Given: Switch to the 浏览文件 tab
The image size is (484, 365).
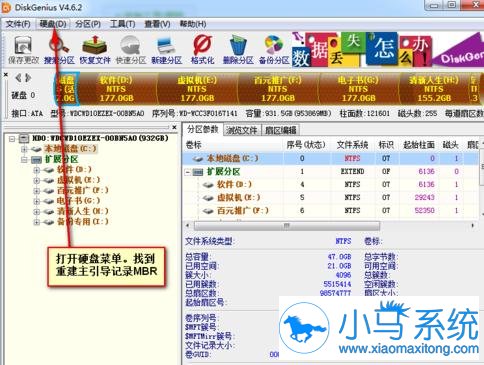Looking at the screenshot, I should (x=242, y=130).
